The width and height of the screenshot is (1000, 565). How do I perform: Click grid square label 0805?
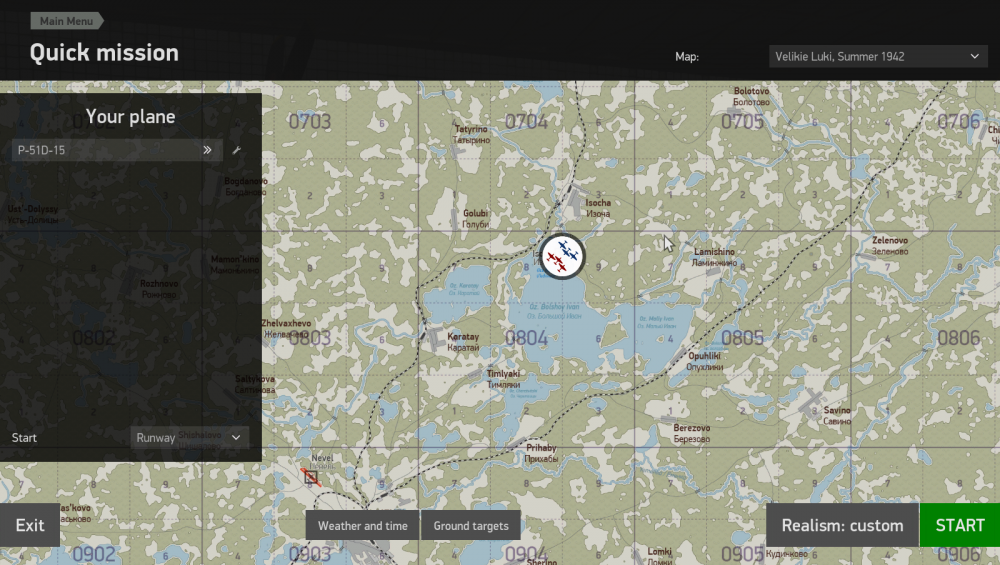point(742,338)
